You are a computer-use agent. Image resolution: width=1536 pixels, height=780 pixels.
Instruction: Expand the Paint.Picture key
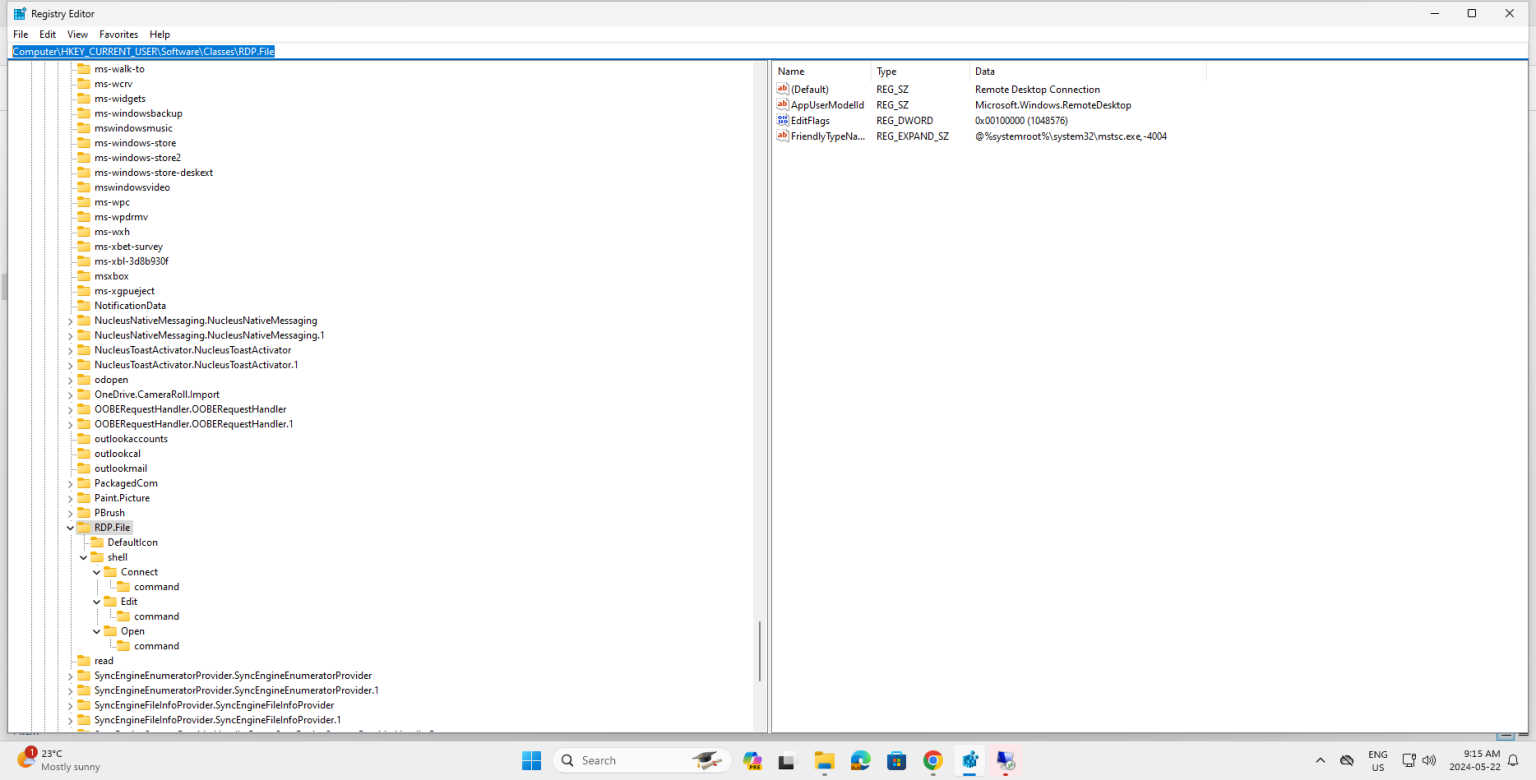coord(70,497)
